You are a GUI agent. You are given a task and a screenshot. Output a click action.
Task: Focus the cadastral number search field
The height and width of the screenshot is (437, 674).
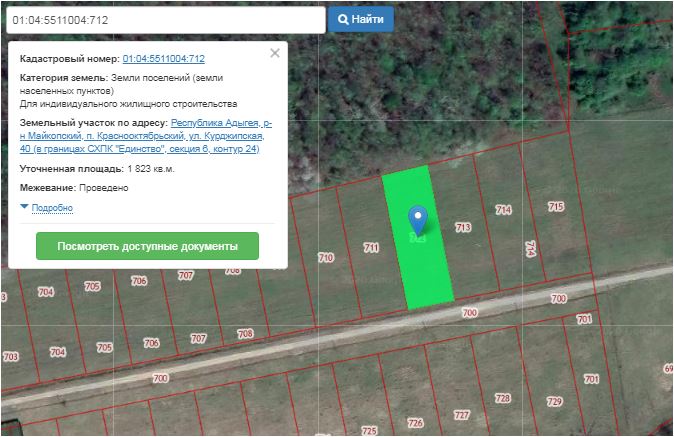163,20
